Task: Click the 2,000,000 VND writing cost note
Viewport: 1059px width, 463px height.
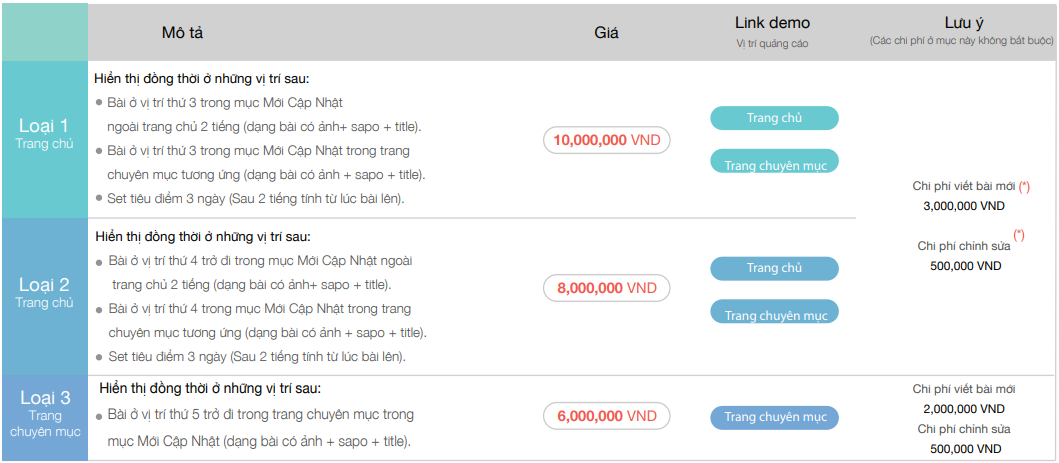Action: (x=964, y=409)
